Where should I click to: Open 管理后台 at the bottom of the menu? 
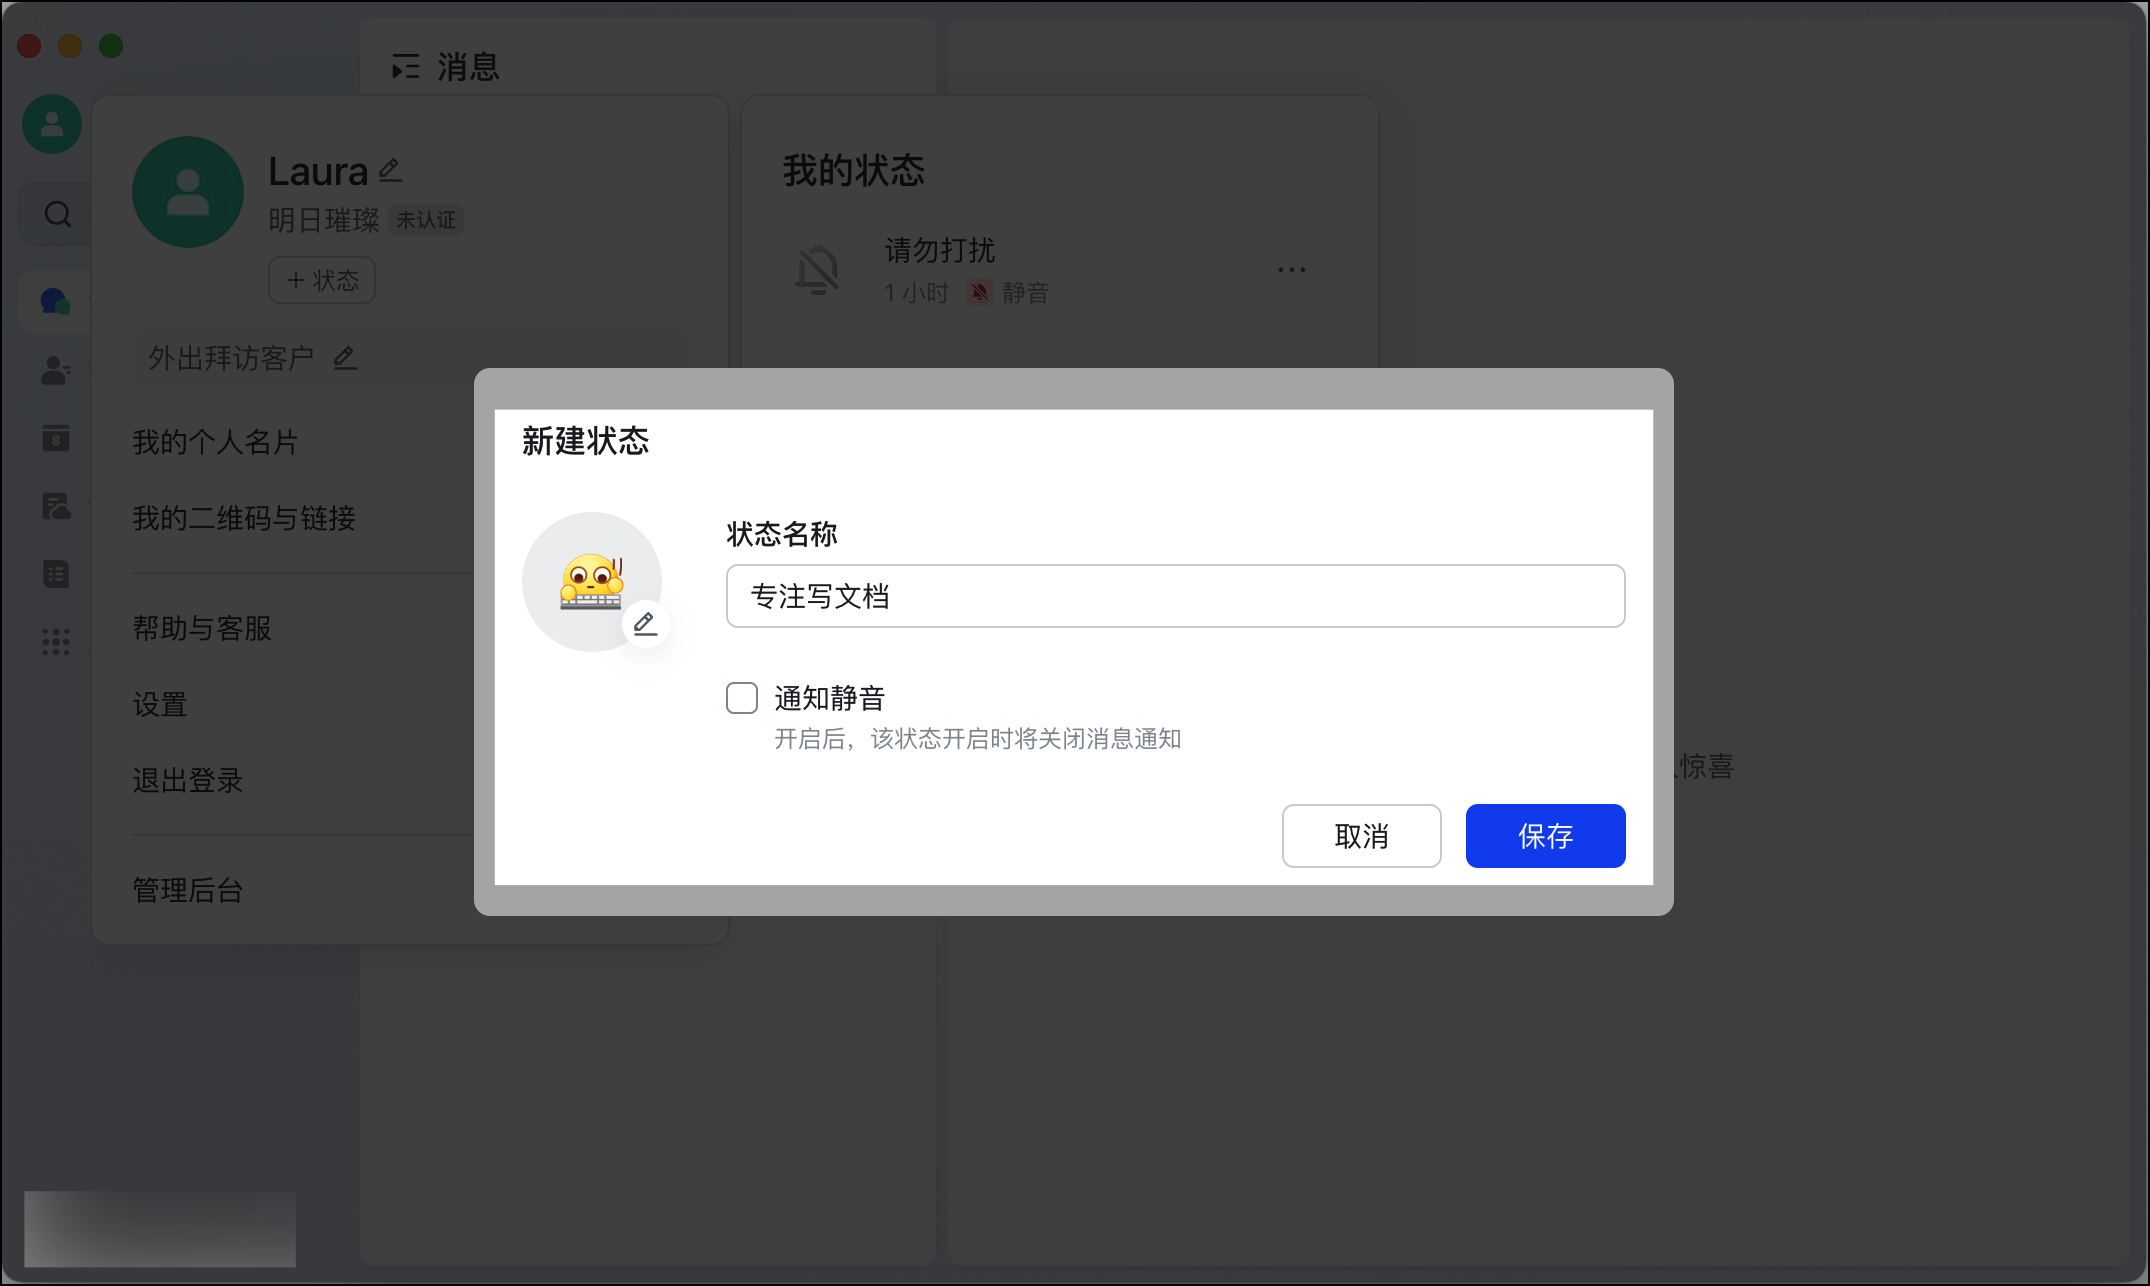(x=186, y=890)
